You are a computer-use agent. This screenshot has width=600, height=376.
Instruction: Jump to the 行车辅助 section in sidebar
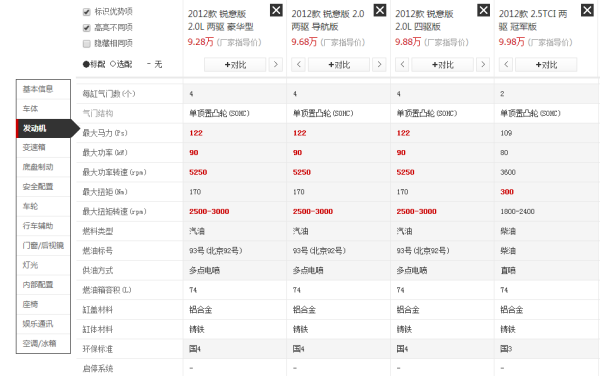[x=43, y=226]
